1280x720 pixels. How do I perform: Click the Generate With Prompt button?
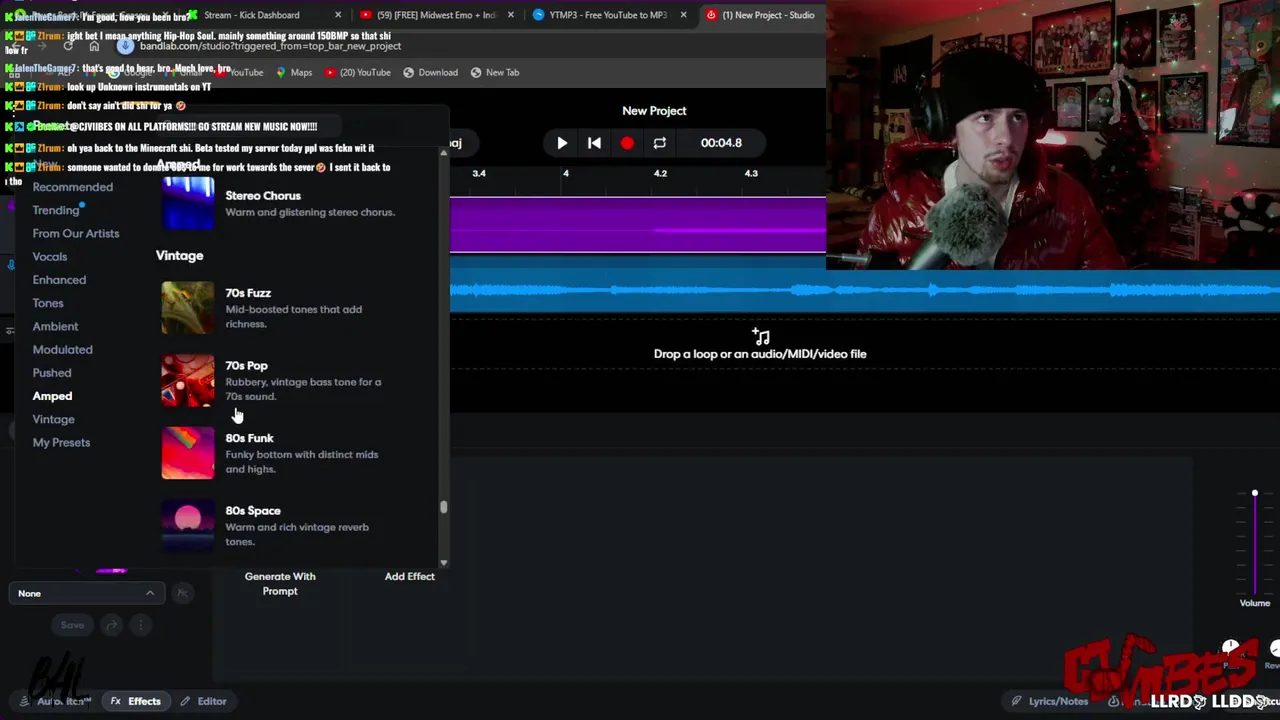280,584
